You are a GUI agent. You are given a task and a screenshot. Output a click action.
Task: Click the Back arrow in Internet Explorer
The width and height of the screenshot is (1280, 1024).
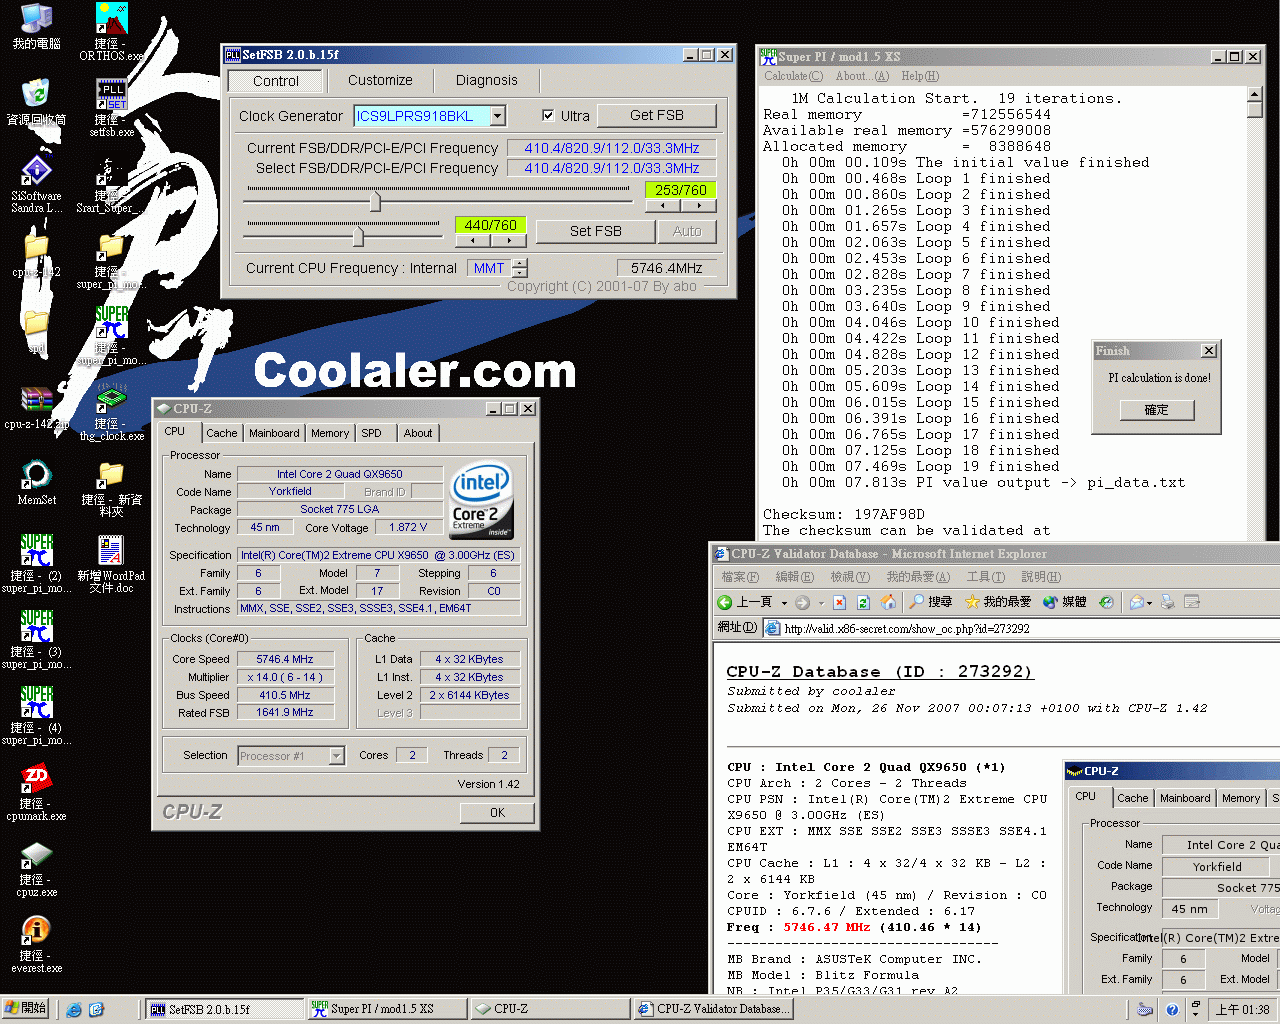[x=725, y=602]
